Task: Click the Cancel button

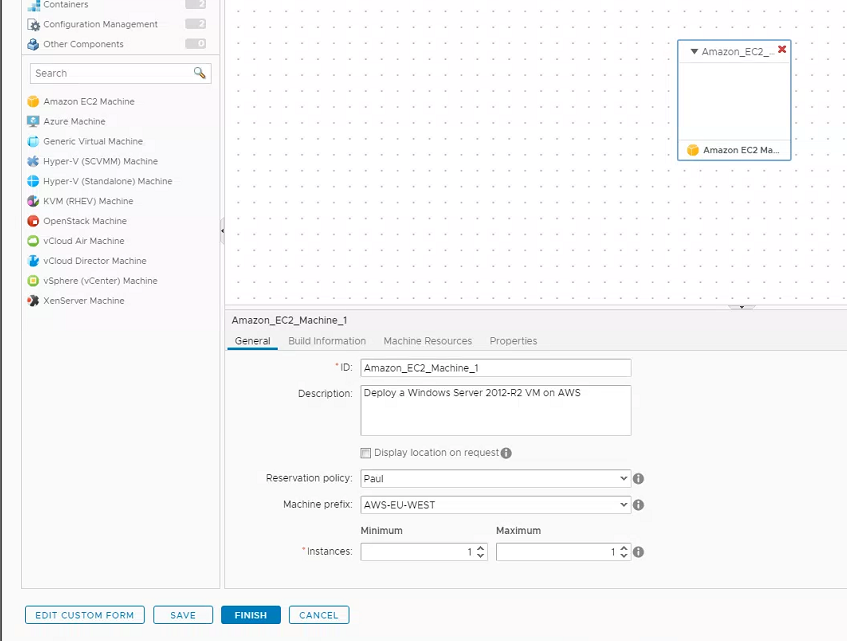Action: click(x=319, y=615)
